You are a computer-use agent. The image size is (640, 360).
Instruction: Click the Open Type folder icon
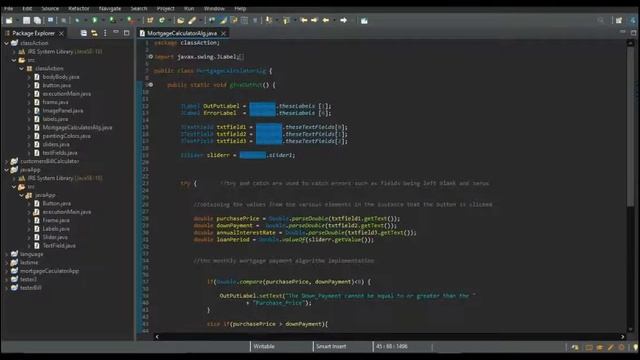coord(180,20)
